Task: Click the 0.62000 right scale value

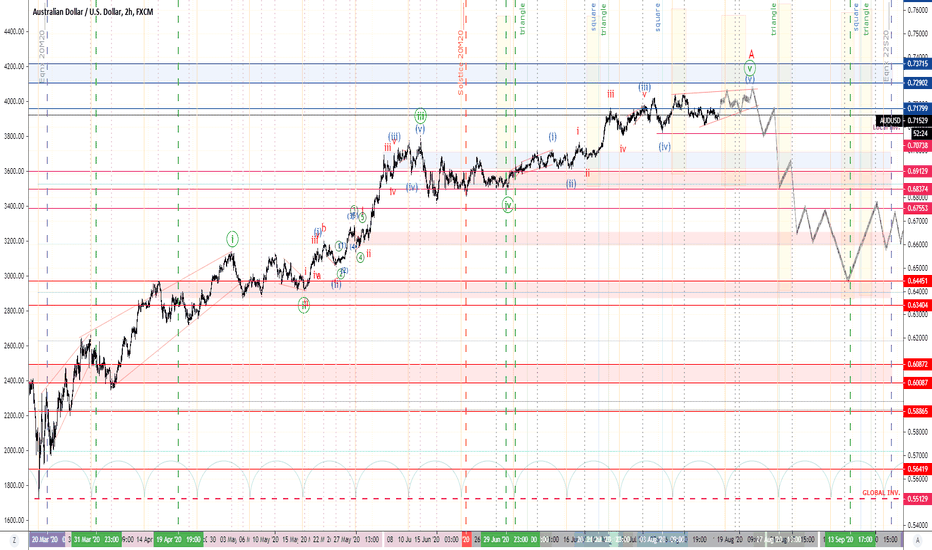Action: (919, 338)
